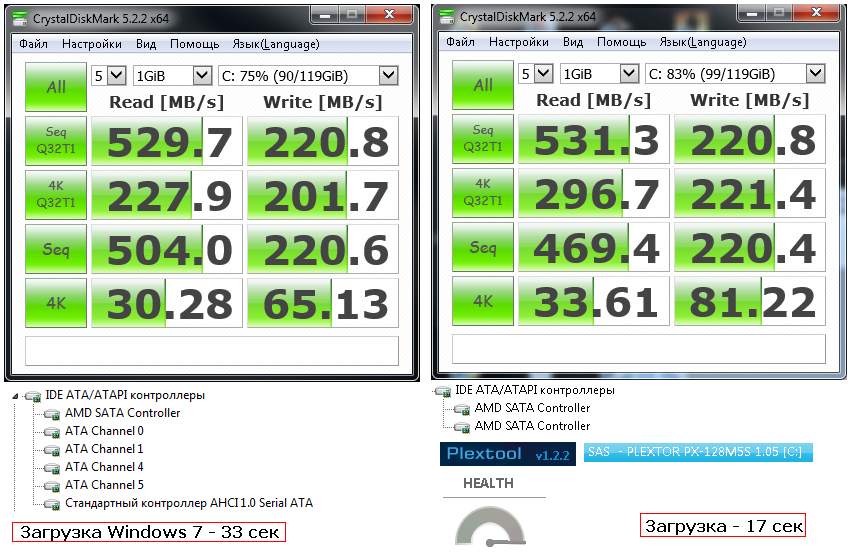Run All tests in right window
Viewport: 853px width, 558px height.
point(483,85)
